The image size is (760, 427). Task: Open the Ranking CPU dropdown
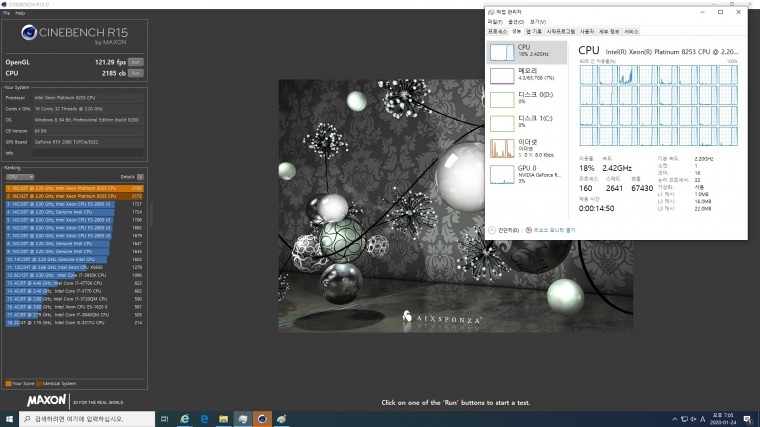(20, 177)
